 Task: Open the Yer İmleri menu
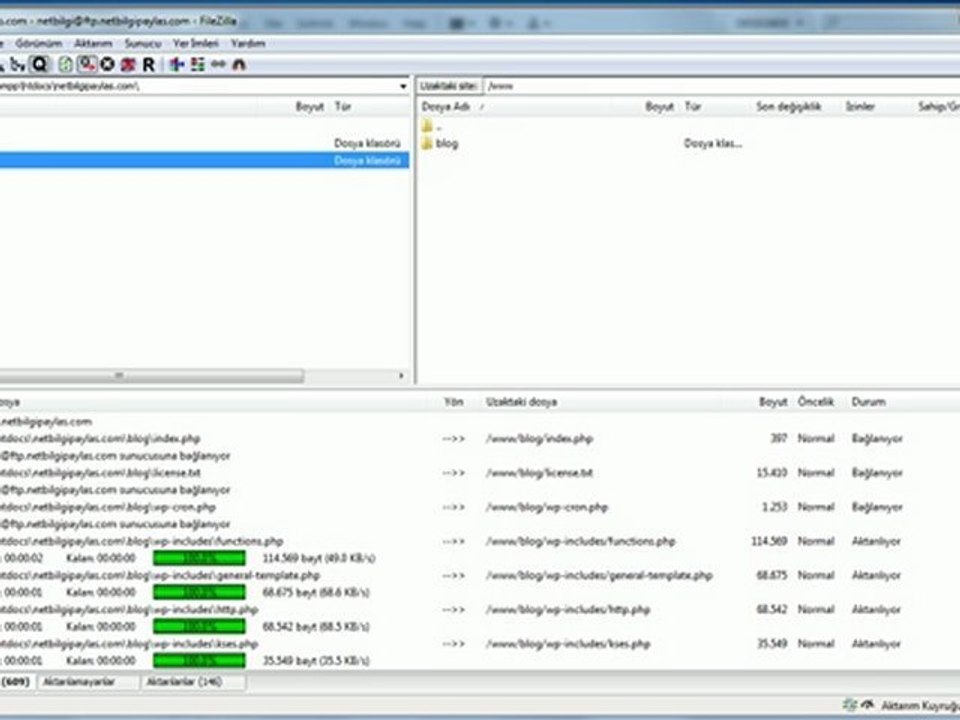[195, 43]
